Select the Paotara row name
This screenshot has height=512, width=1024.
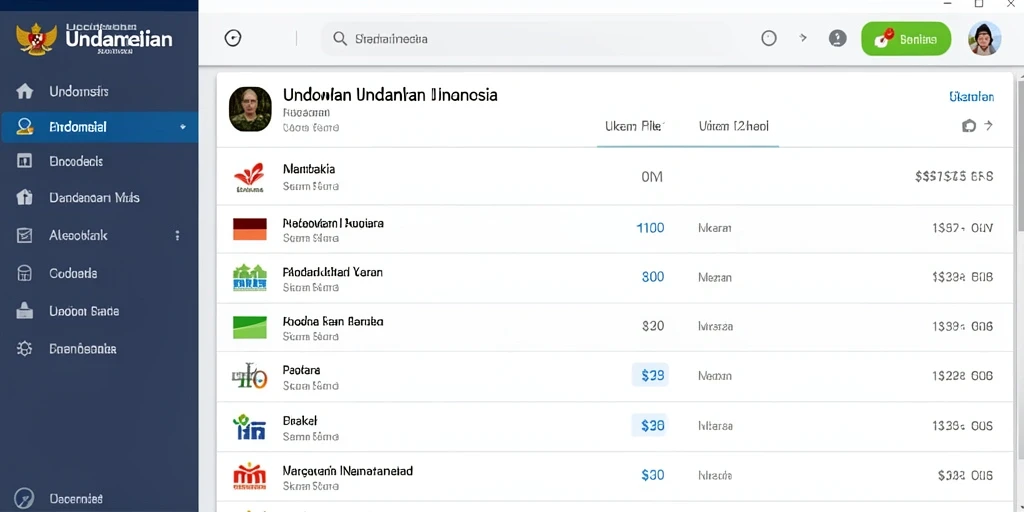click(301, 370)
